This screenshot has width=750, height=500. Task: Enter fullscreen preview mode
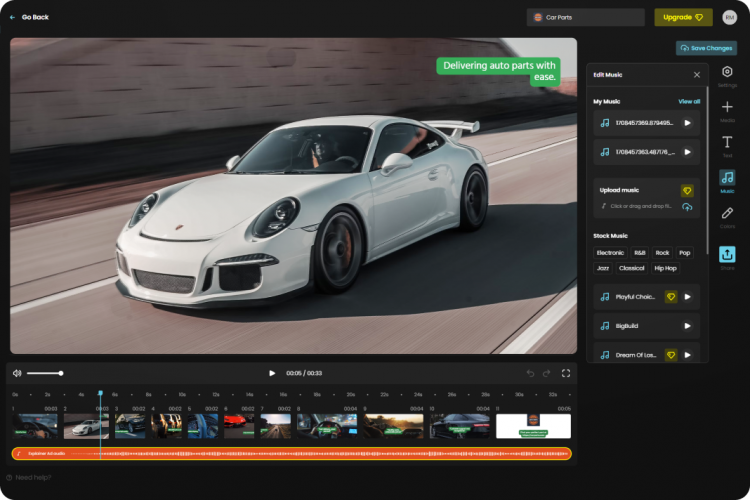tap(566, 373)
